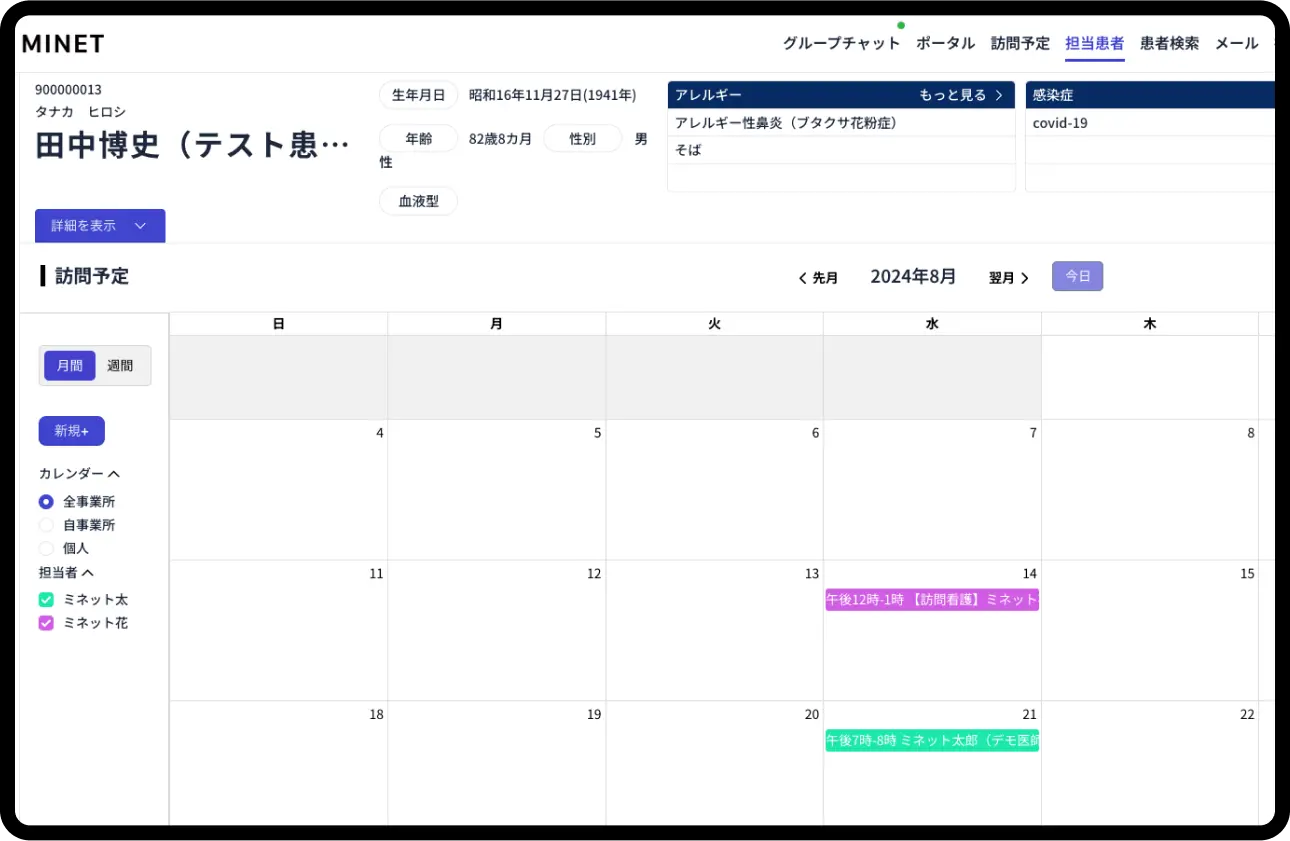This screenshot has width=1290, height=841.
Task: Switch to 週間 view
Action: [120, 366]
